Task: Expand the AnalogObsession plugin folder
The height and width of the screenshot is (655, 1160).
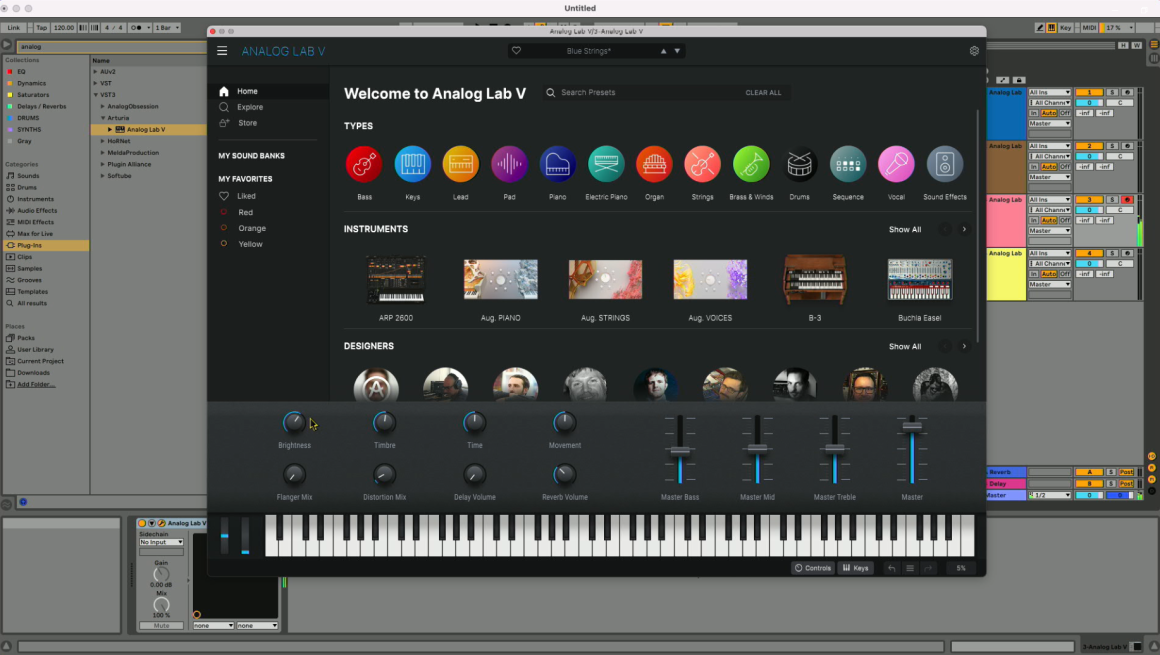Action: (x=102, y=106)
